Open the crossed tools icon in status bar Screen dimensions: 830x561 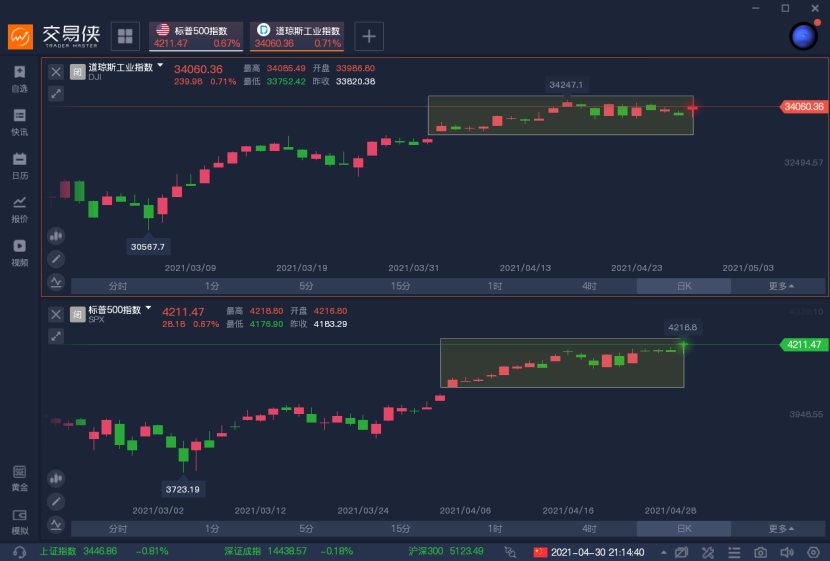(708, 552)
